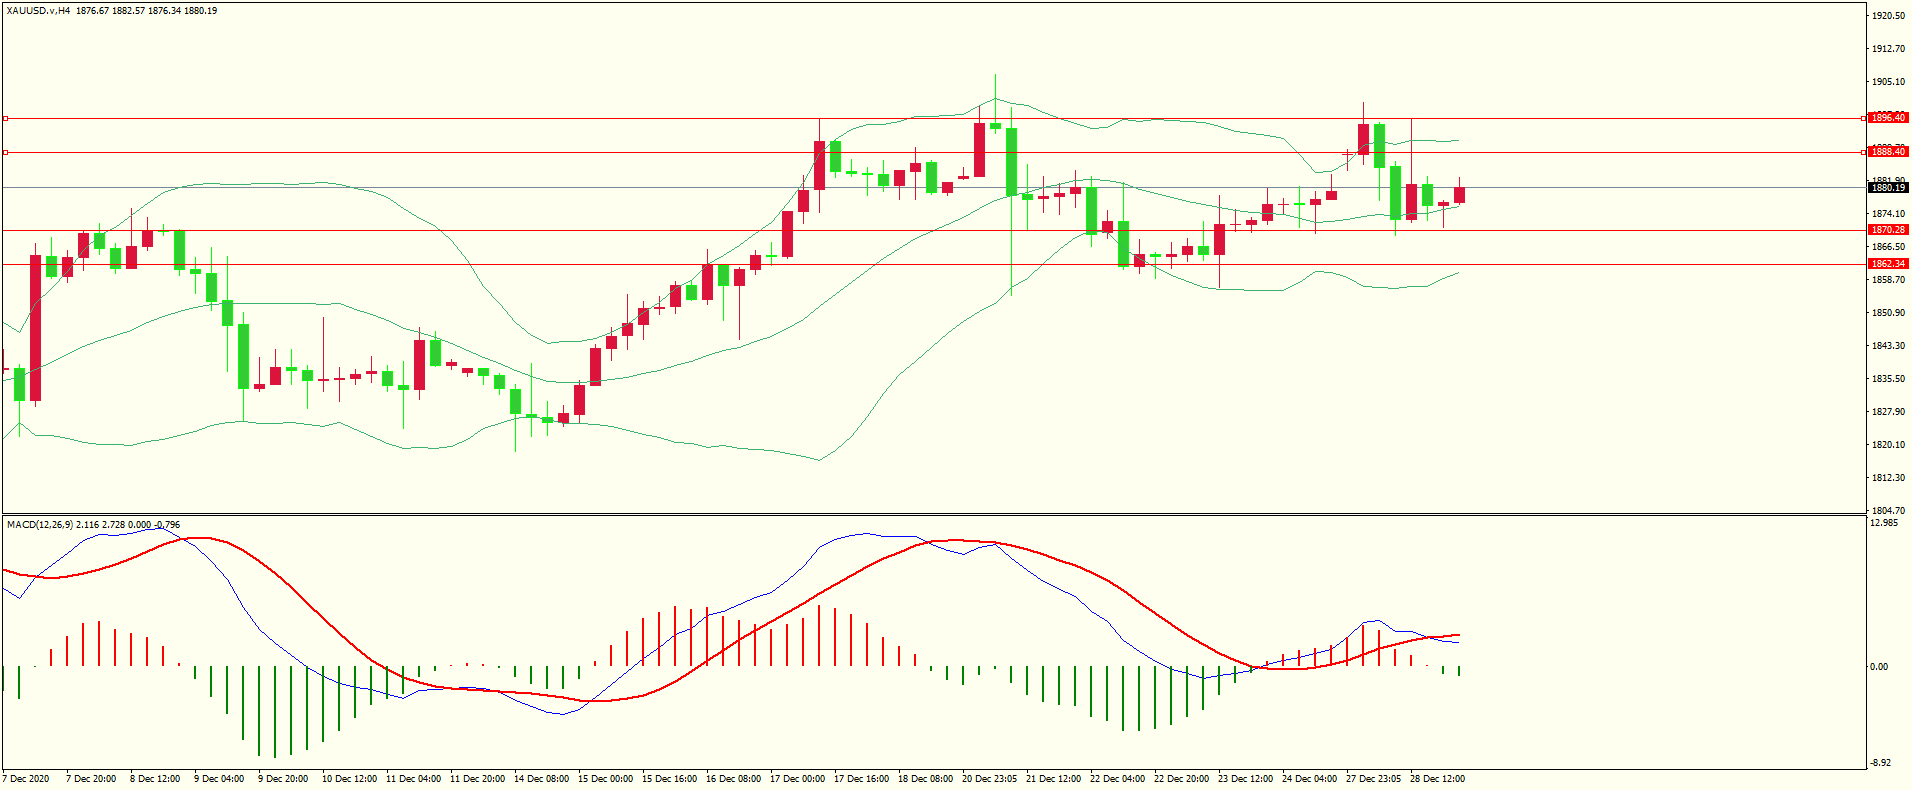Click the 28 Dec 12:00 time axis label
The image size is (1912, 790).
point(1437,778)
